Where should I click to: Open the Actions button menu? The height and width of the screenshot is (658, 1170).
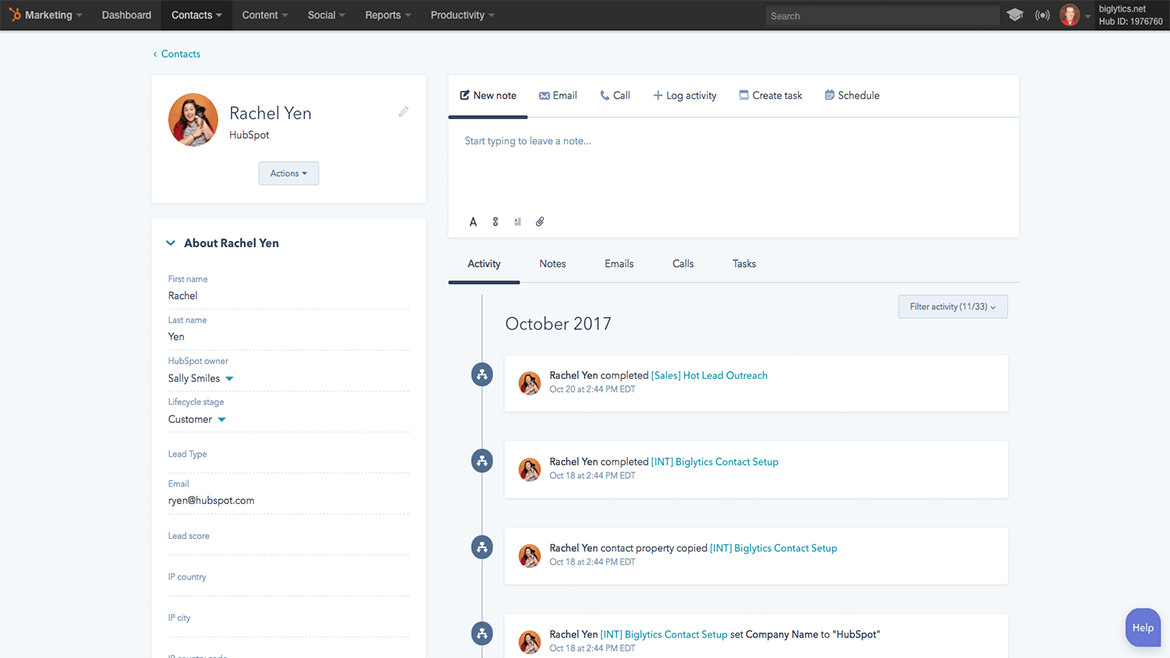tap(288, 173)
